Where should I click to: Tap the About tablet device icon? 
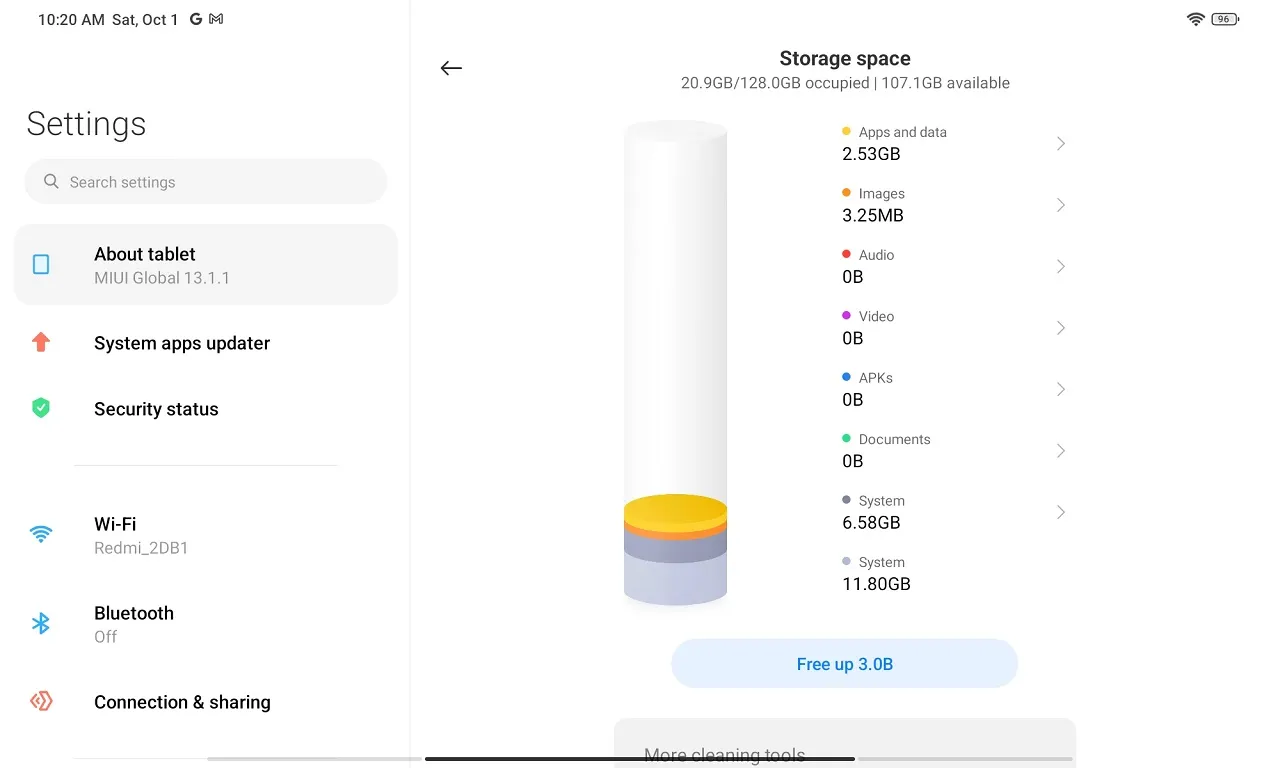41,264
